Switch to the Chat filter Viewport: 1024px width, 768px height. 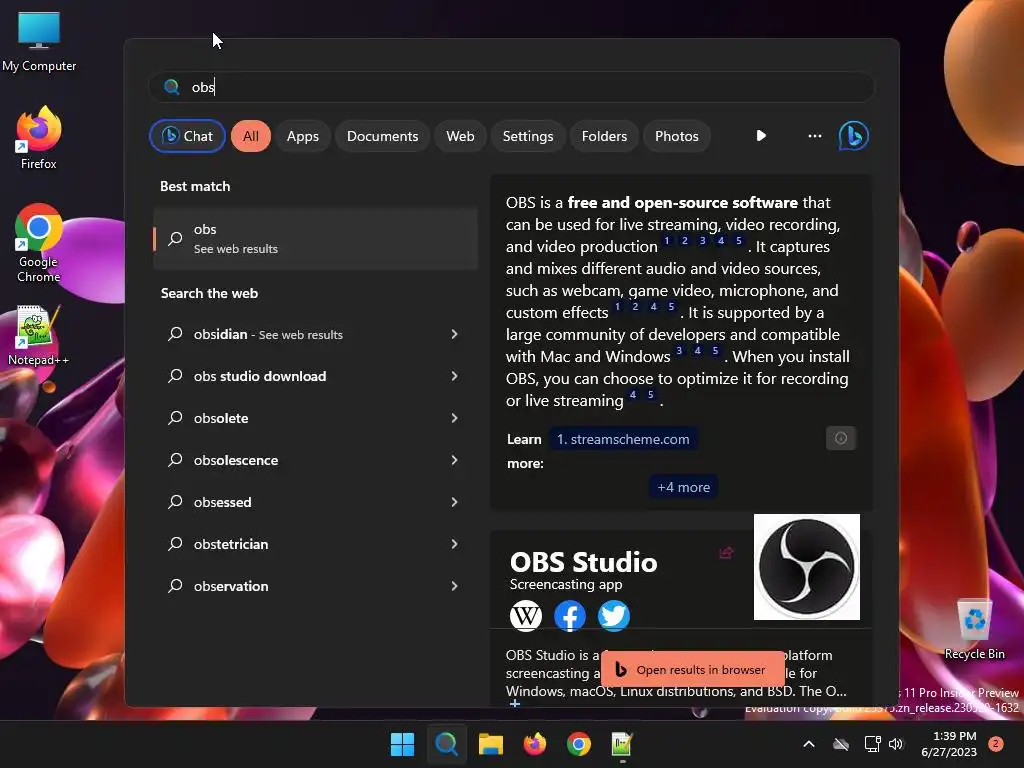point(187,136)
